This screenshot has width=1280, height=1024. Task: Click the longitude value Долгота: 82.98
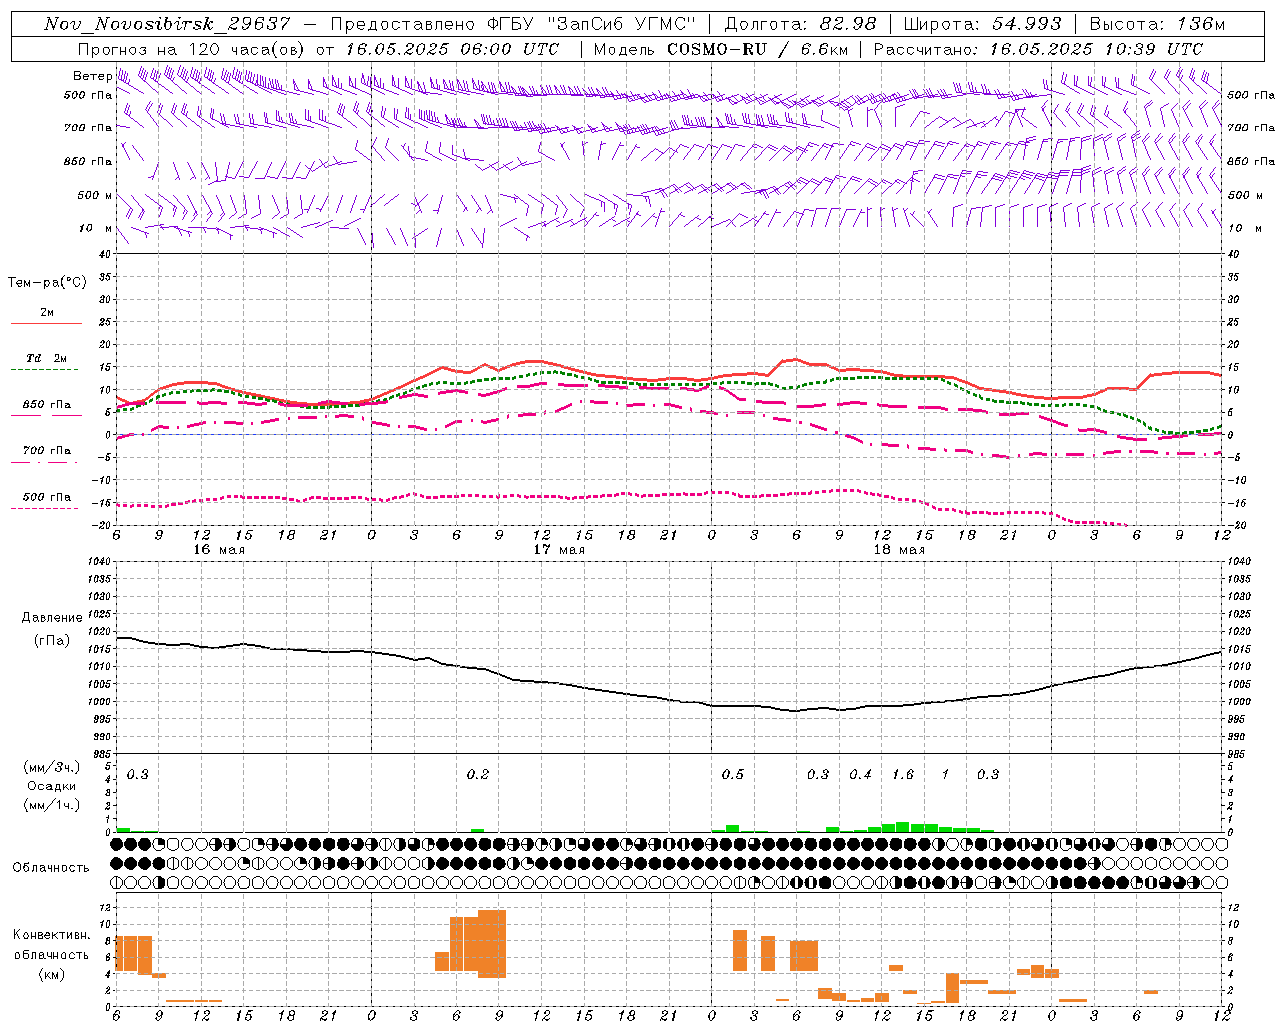(x=800, y=24)
